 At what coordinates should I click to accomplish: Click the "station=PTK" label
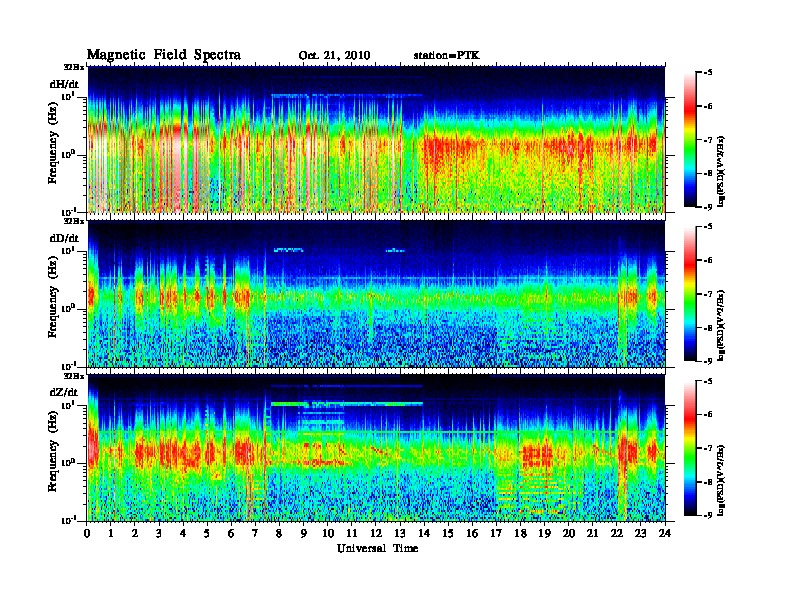pos(447,55)
